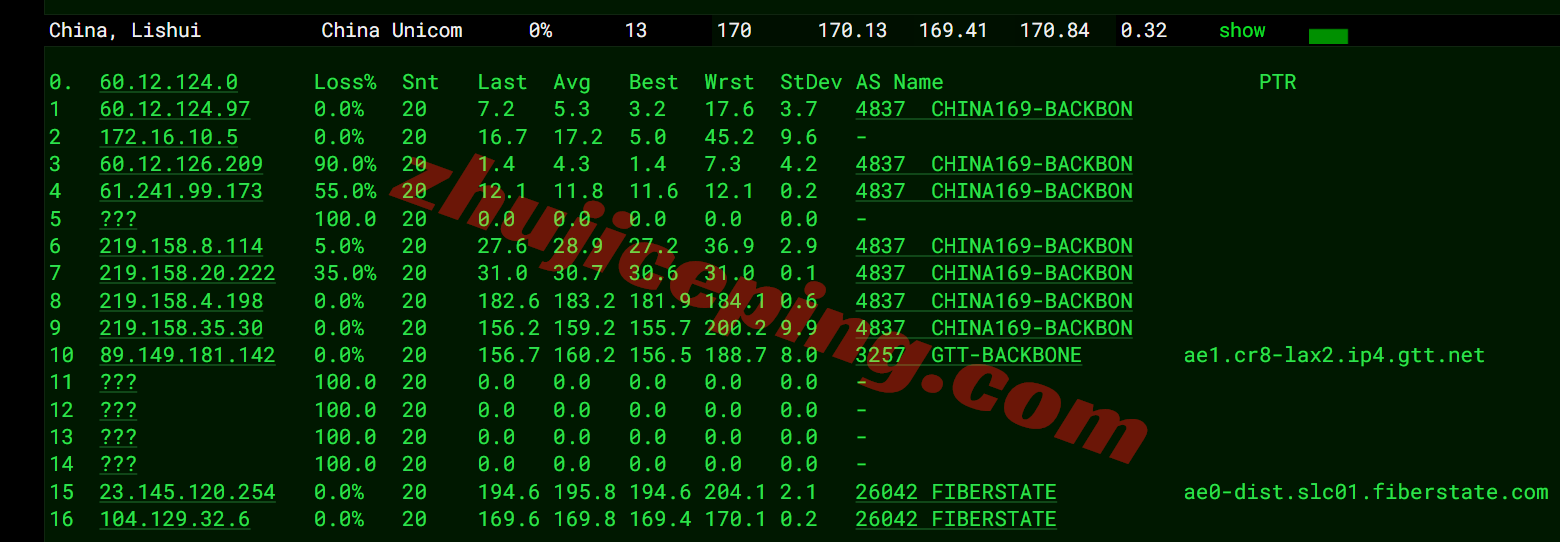The height and width of the screenshot is (542, 1560).
Task: Click the 'AS Name' column header
Action: click(x=899, y=82)
